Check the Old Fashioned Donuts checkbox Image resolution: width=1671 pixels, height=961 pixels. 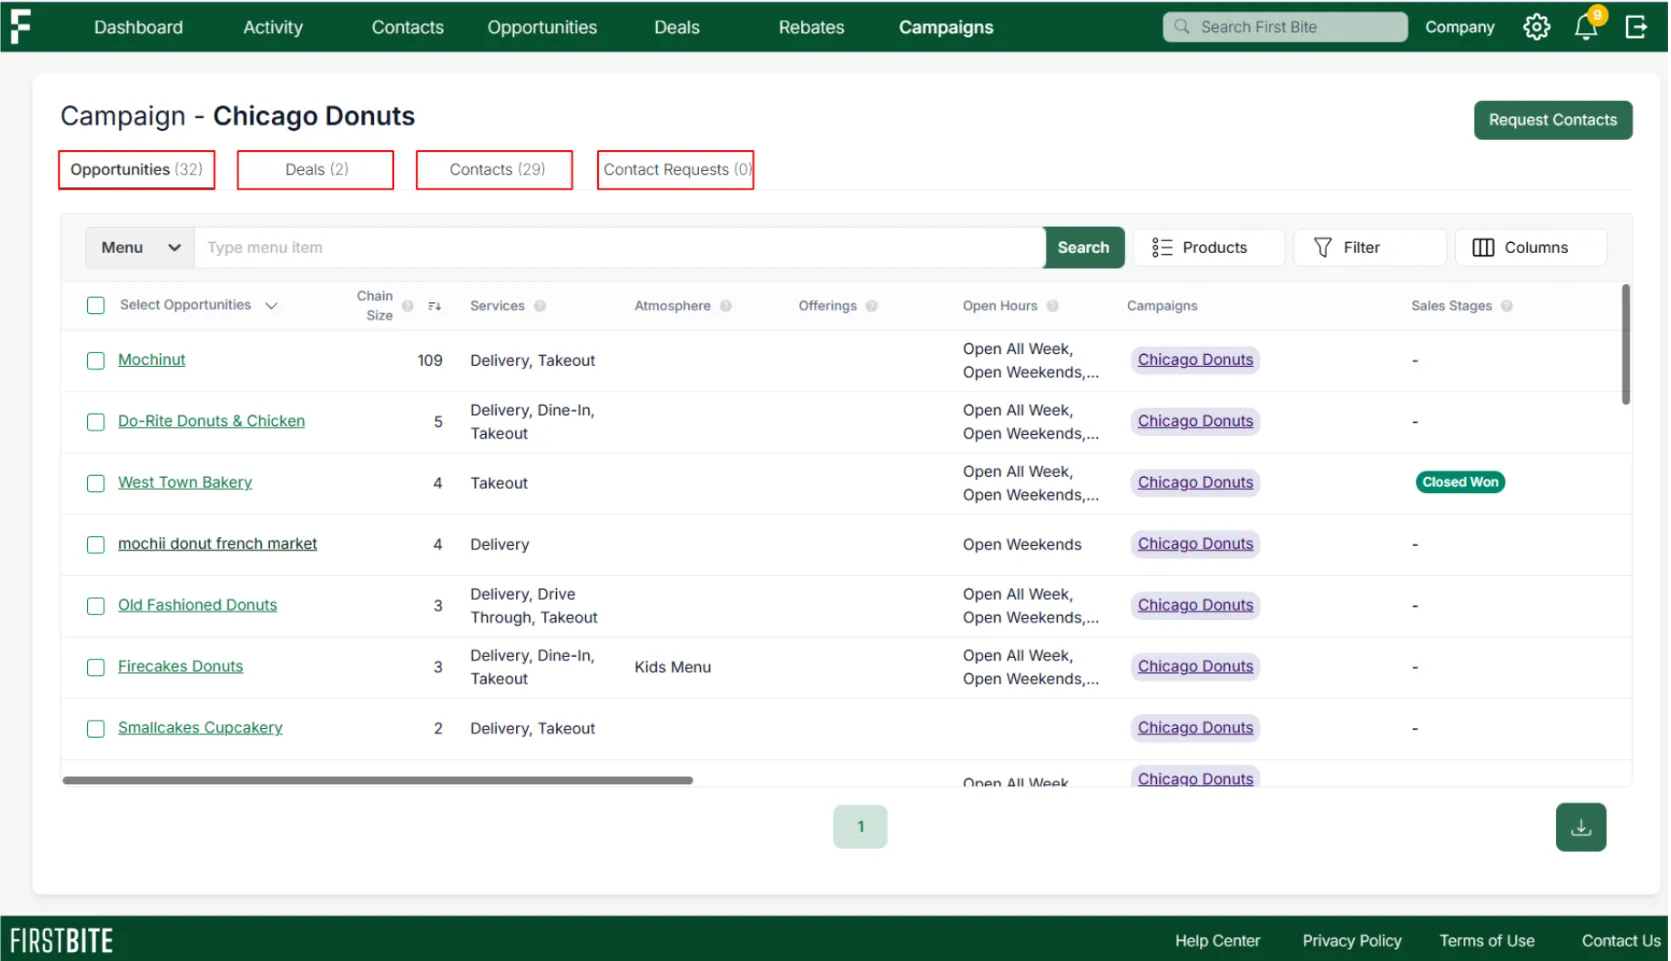96,606
